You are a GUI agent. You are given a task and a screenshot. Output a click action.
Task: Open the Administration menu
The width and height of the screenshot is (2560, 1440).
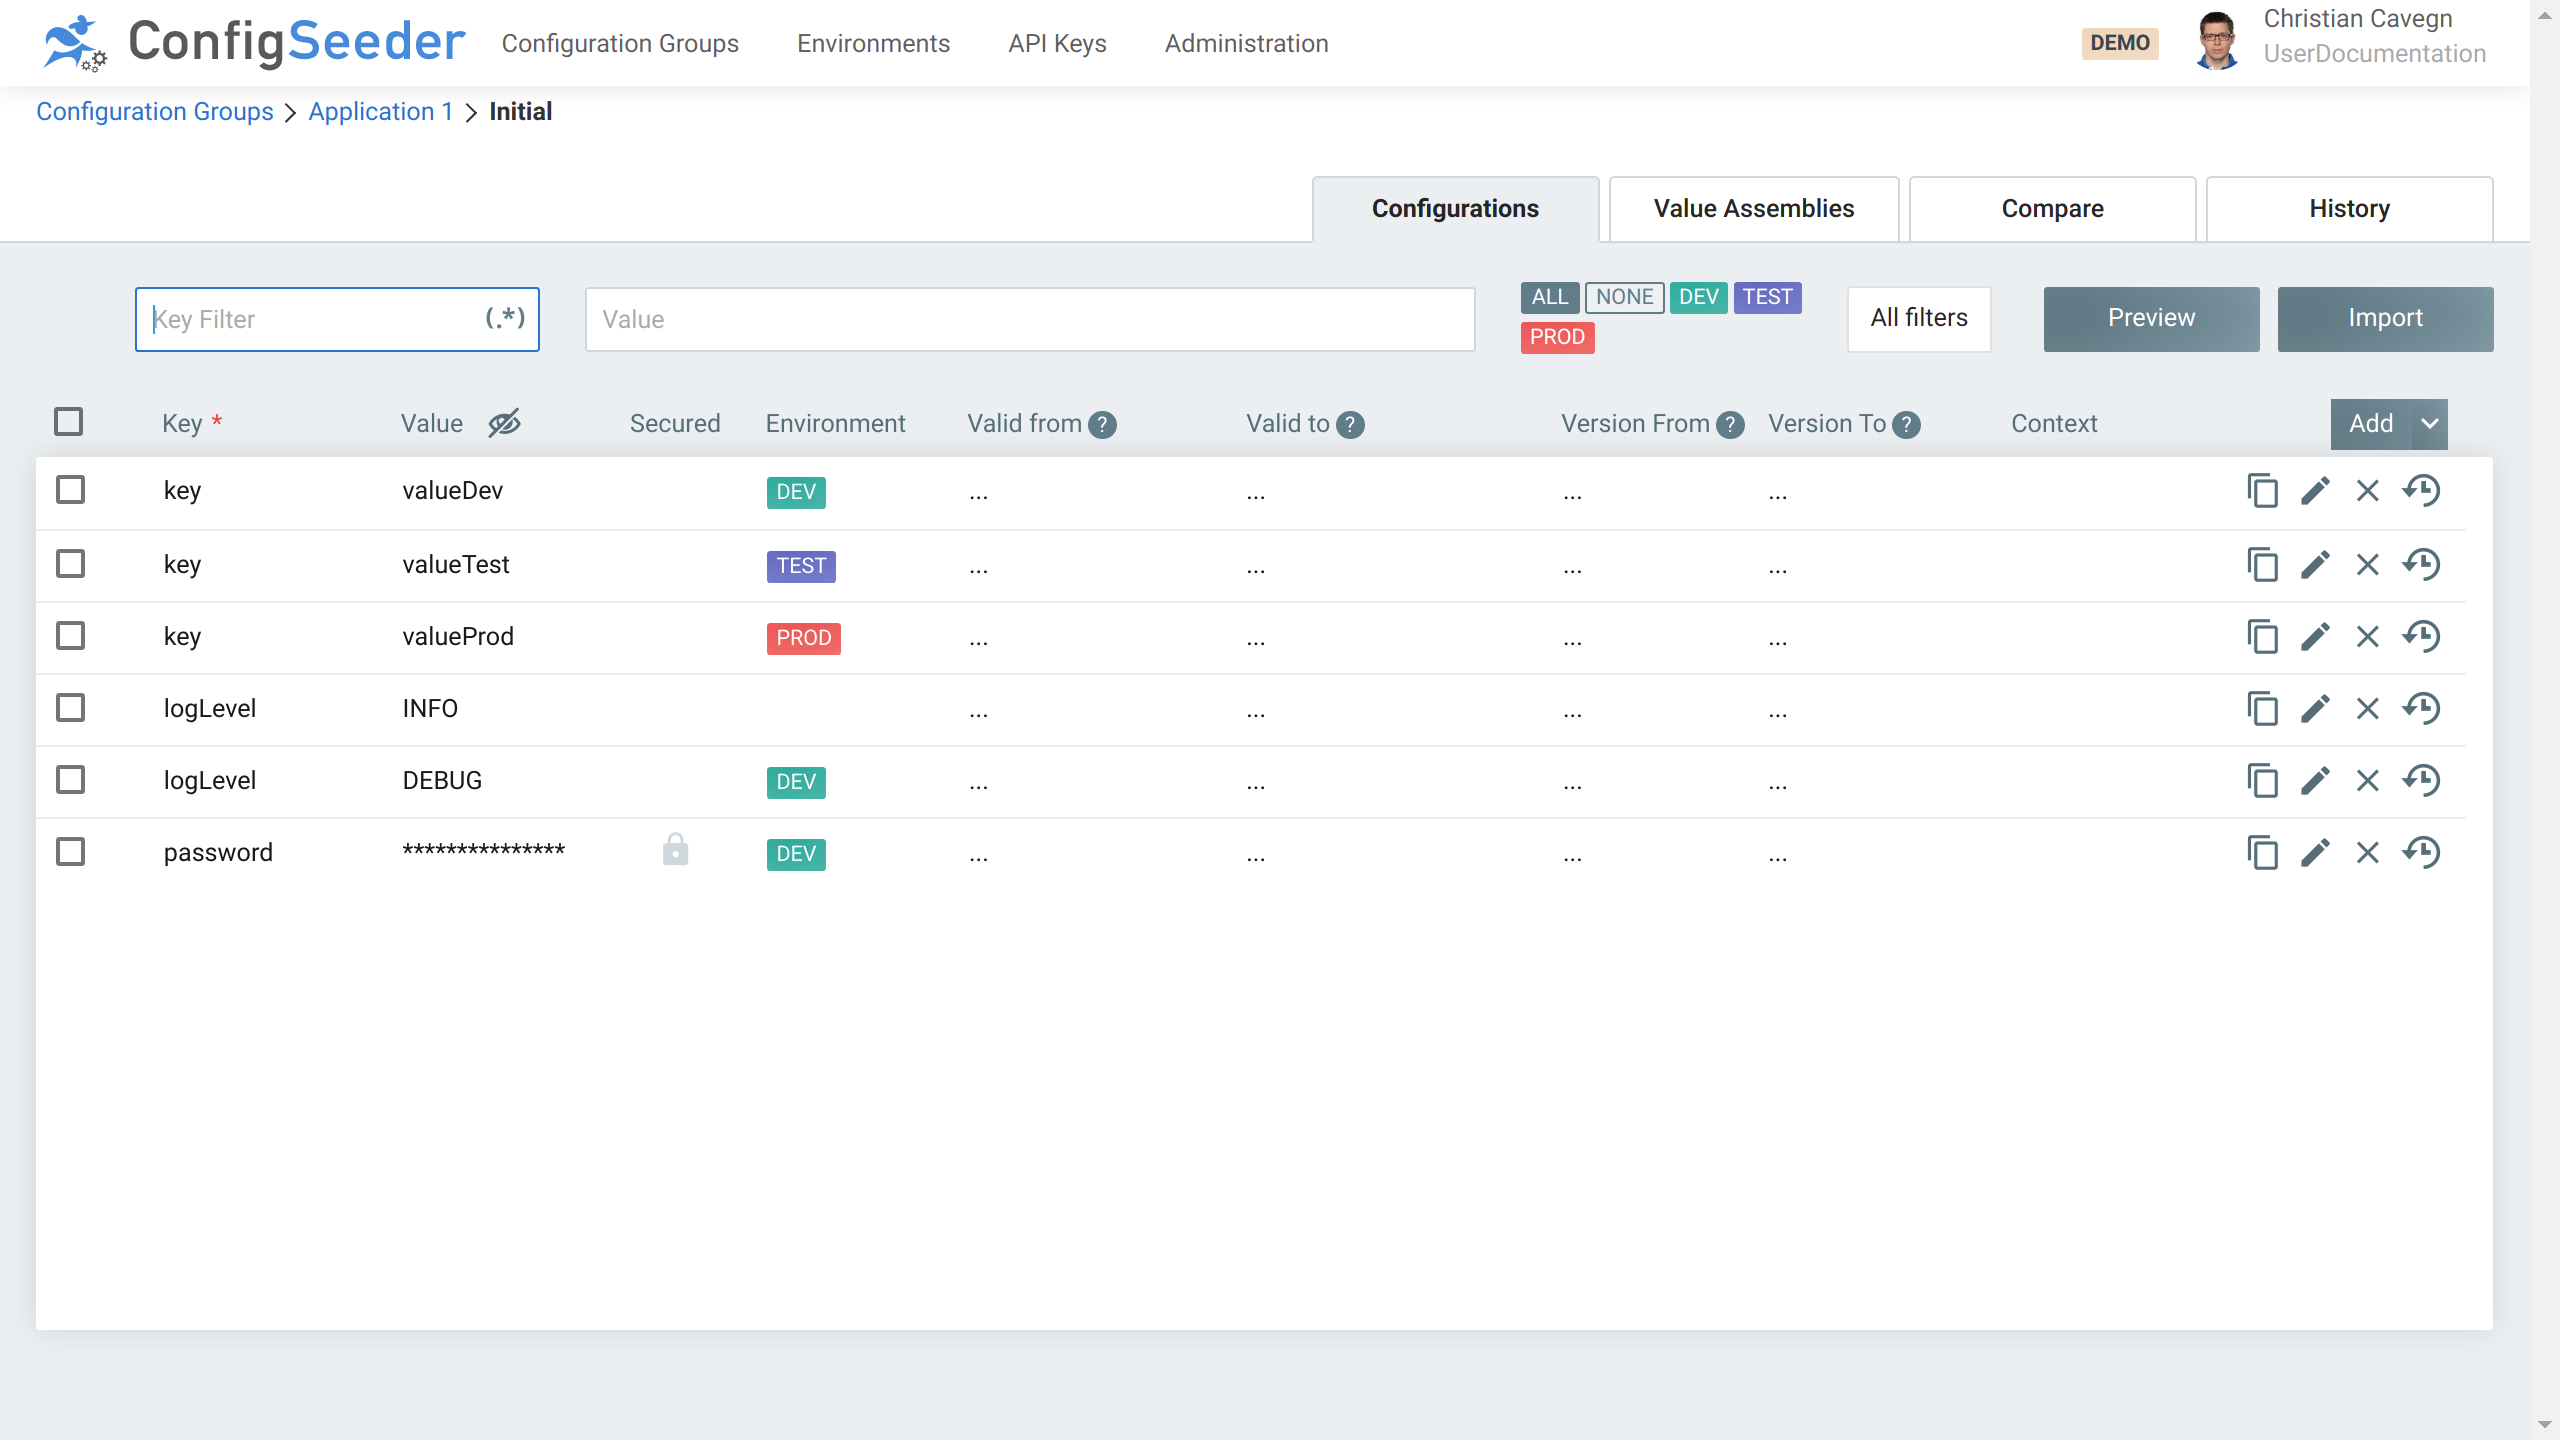[x=1245, y=43]
